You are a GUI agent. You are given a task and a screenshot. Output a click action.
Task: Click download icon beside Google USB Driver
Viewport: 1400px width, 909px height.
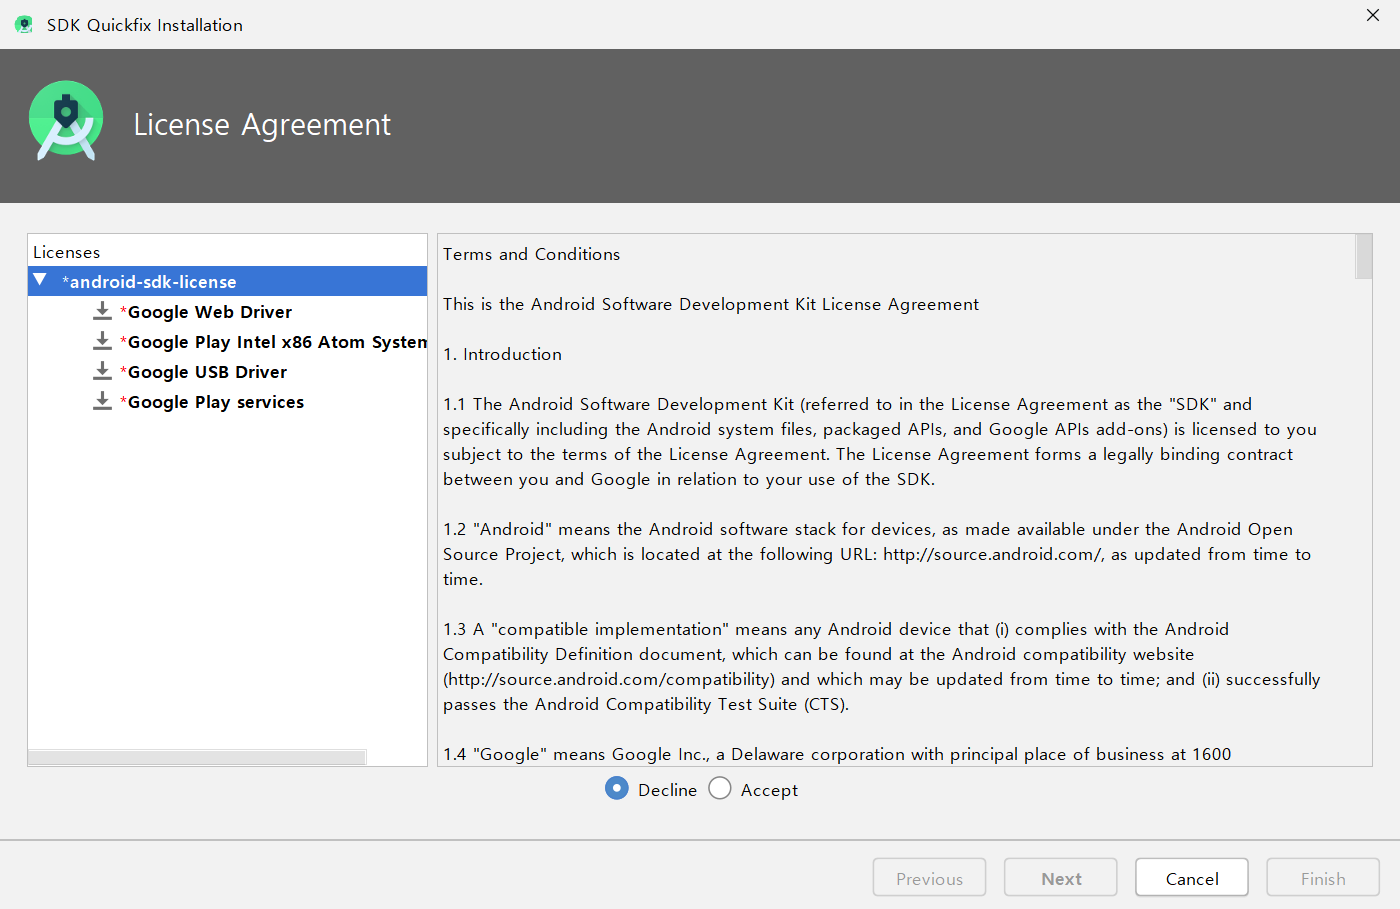(x=102, y=371)
